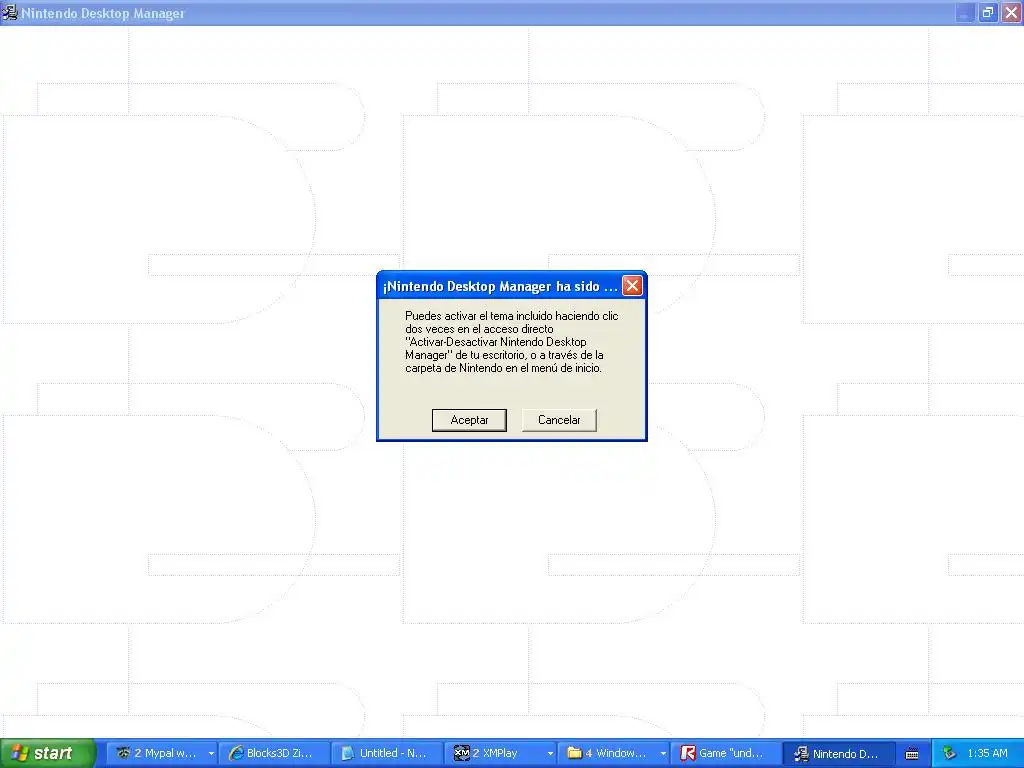Screen dimensions: 1024x768
Task: Click the dialog title "¡Nintendo Desktop Manager ha sido"
Action: 500,286
